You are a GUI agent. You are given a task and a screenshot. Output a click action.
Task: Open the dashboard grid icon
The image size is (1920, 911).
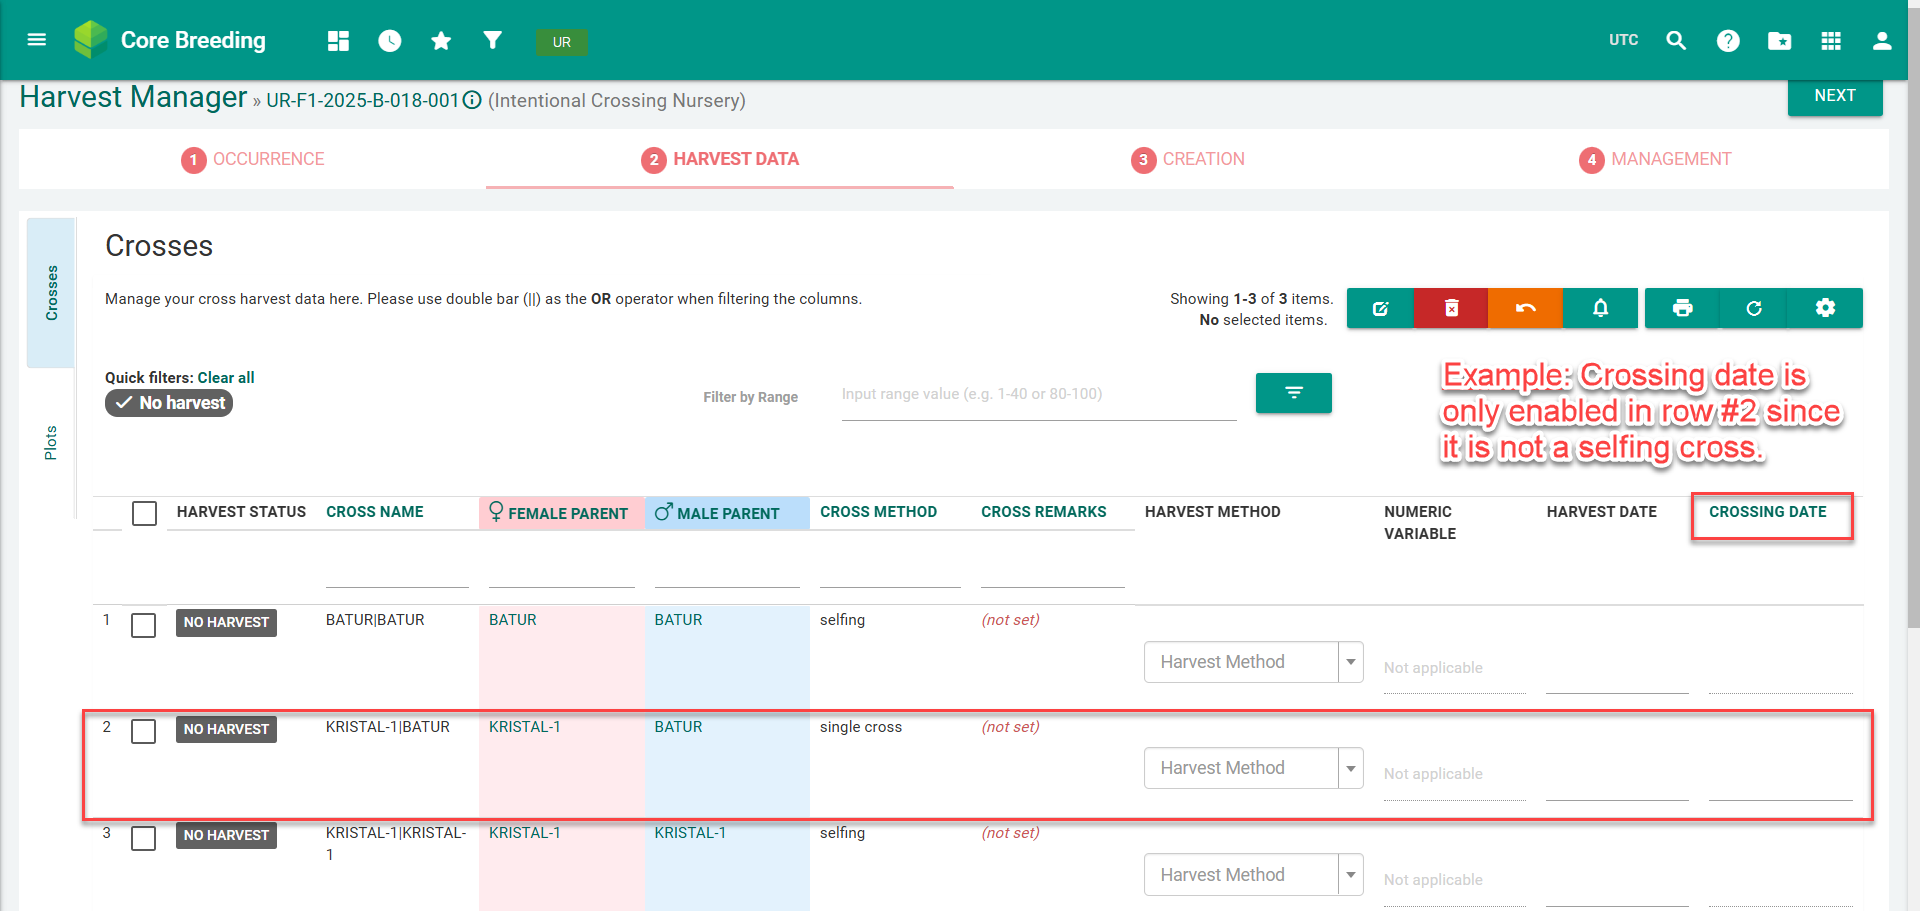(x=338, y=41)
